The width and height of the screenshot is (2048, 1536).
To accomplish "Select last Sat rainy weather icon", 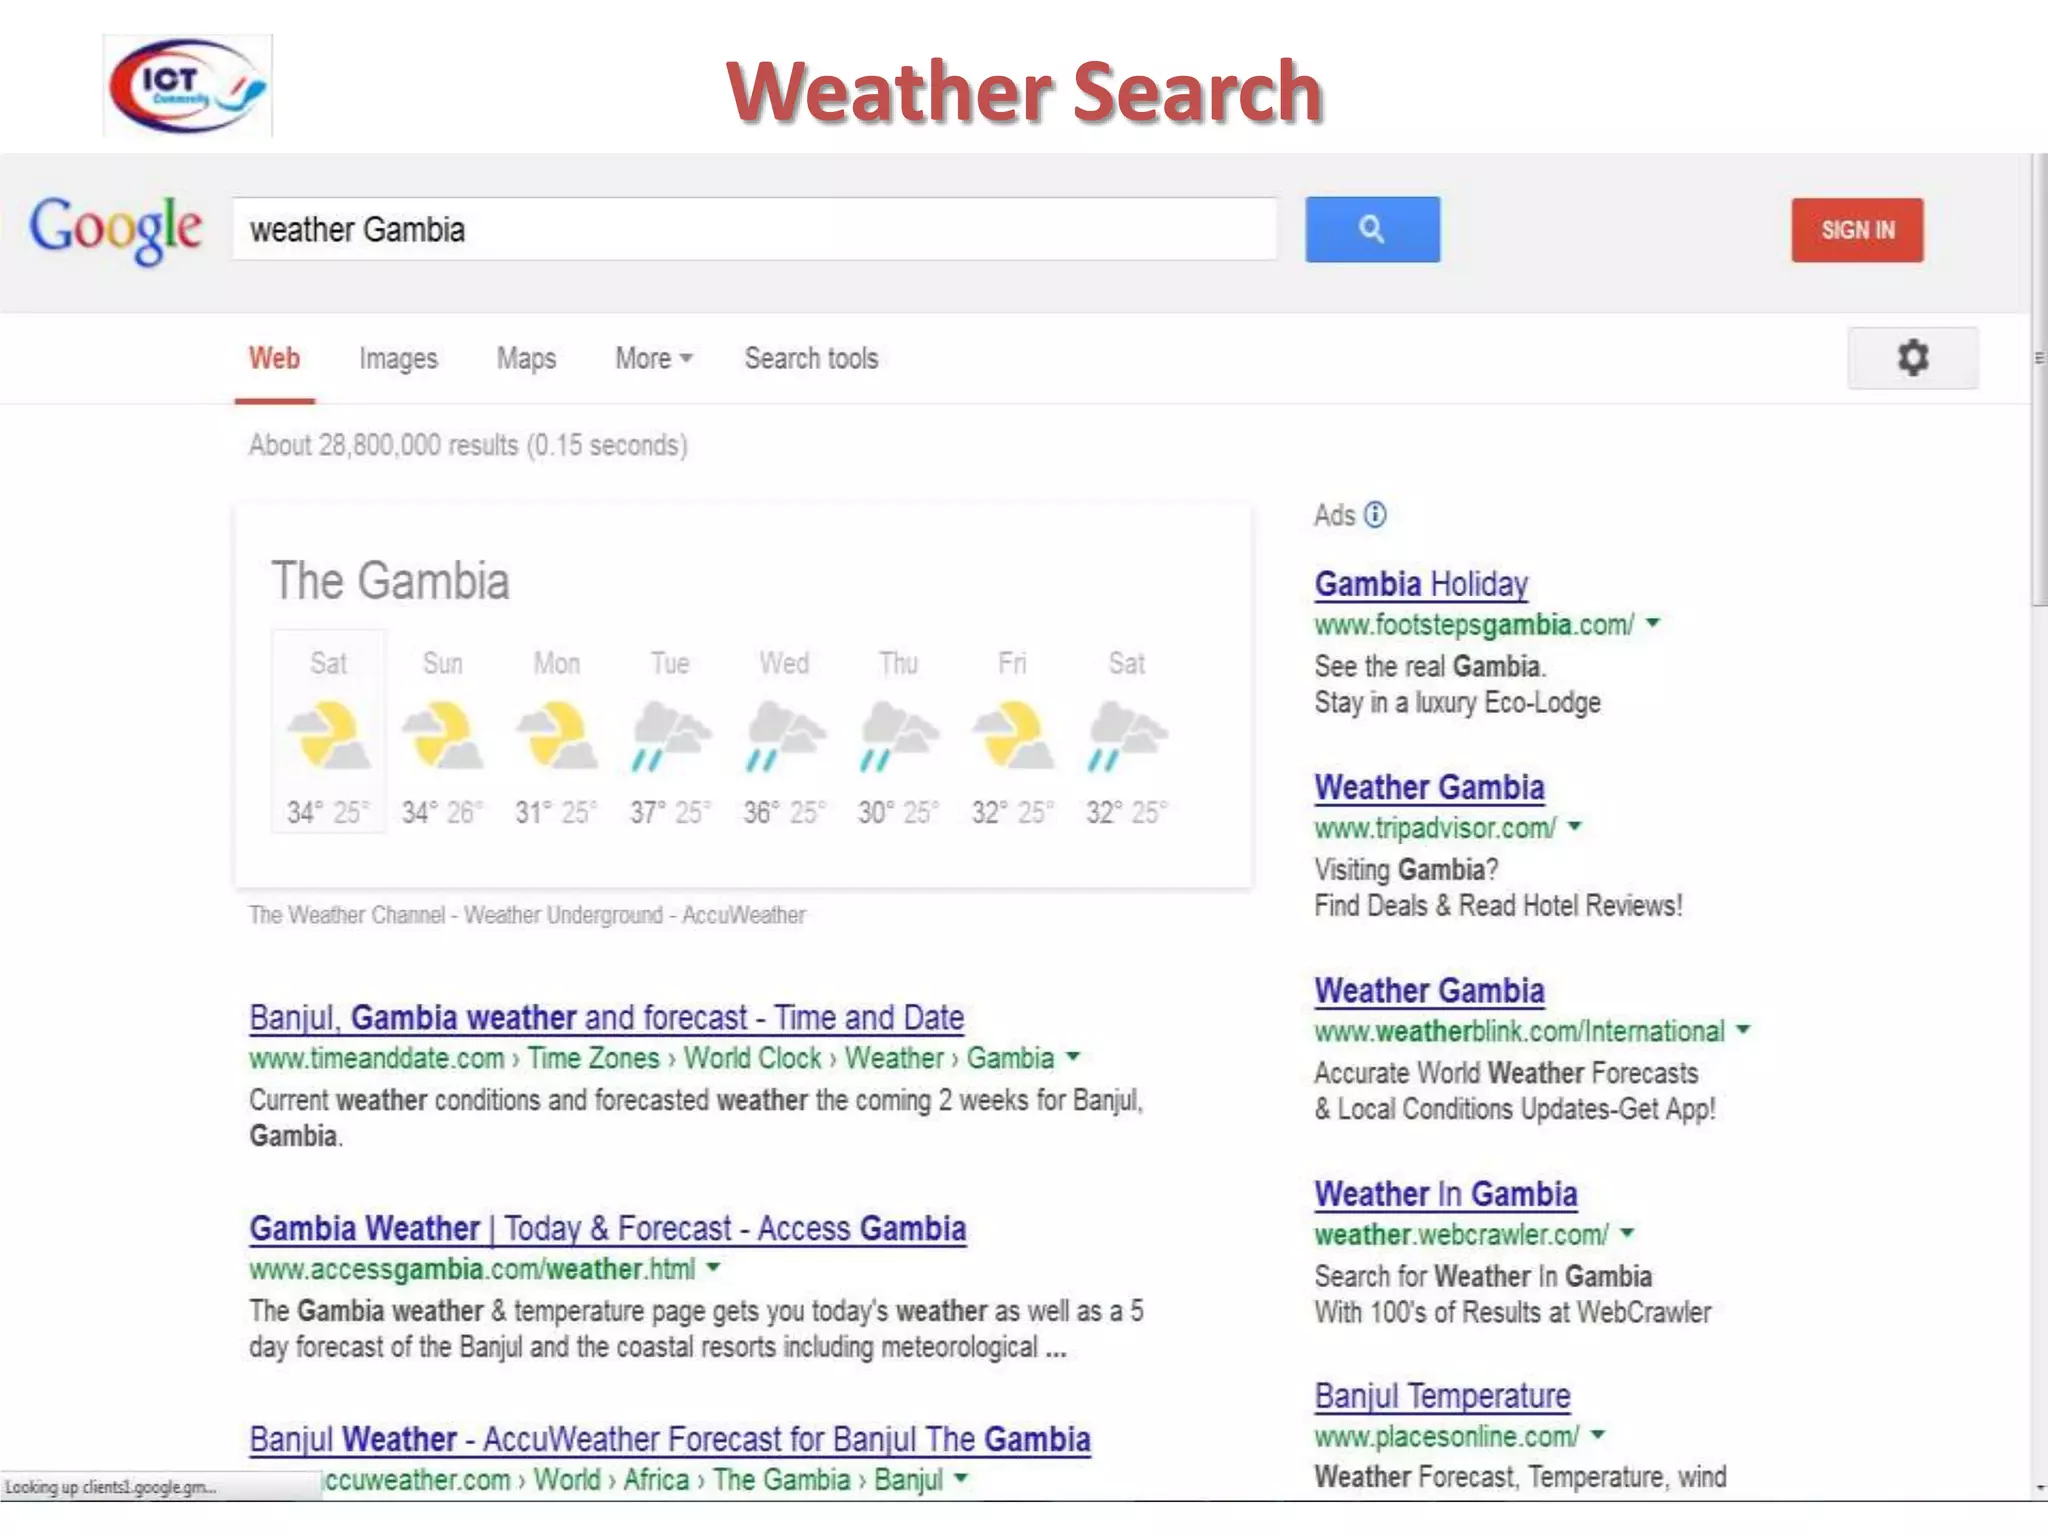I will 1127,737.
